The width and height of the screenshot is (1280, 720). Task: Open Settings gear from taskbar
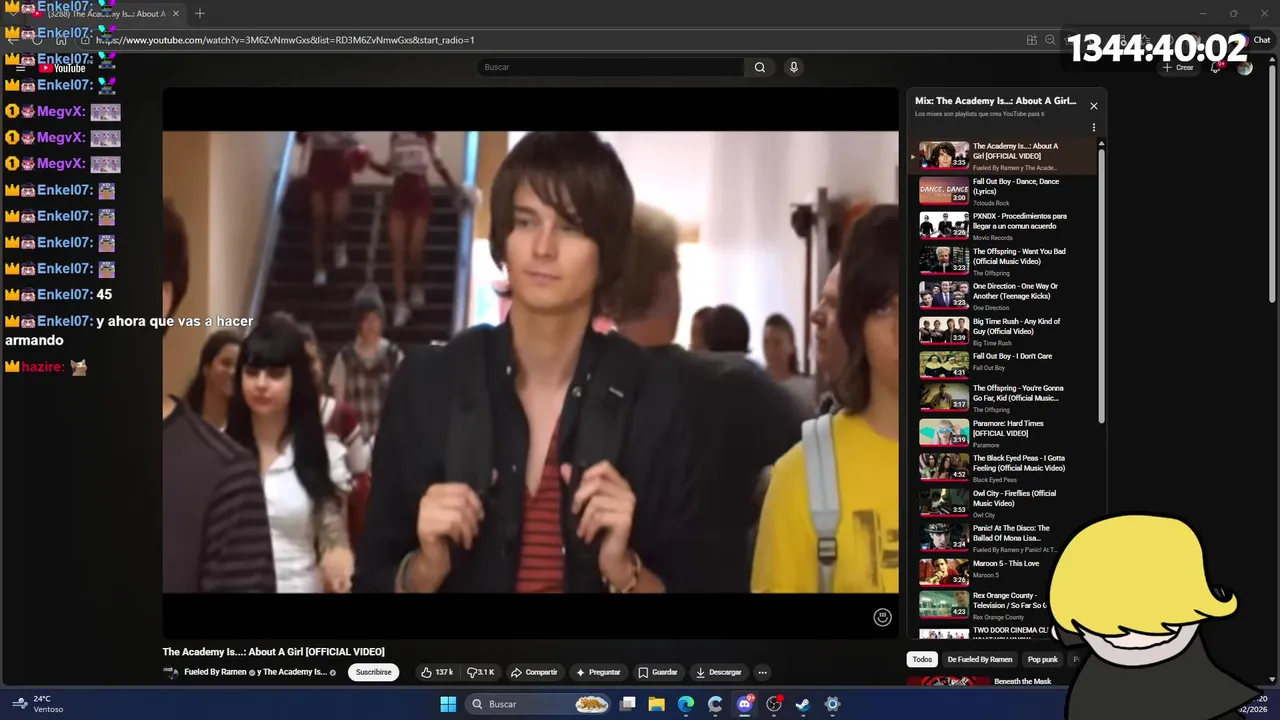click(x=832, y=704)
